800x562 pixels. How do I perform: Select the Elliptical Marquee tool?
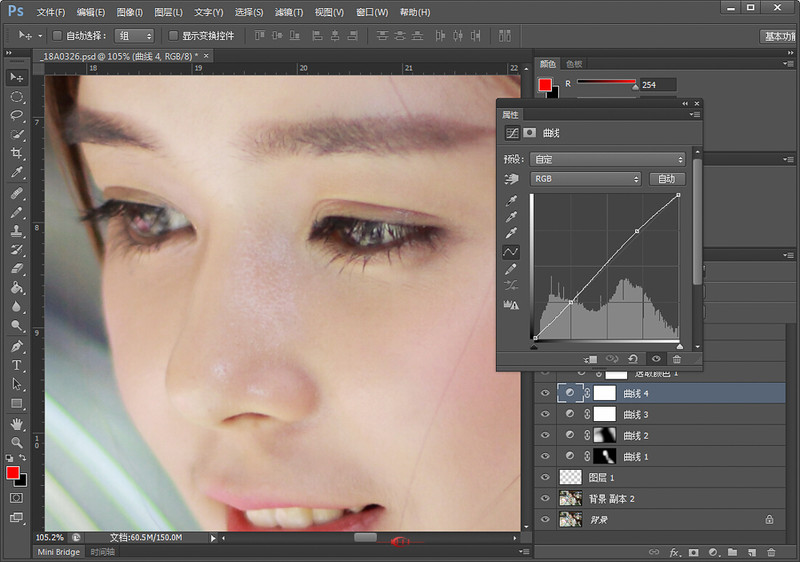(17, 96)
